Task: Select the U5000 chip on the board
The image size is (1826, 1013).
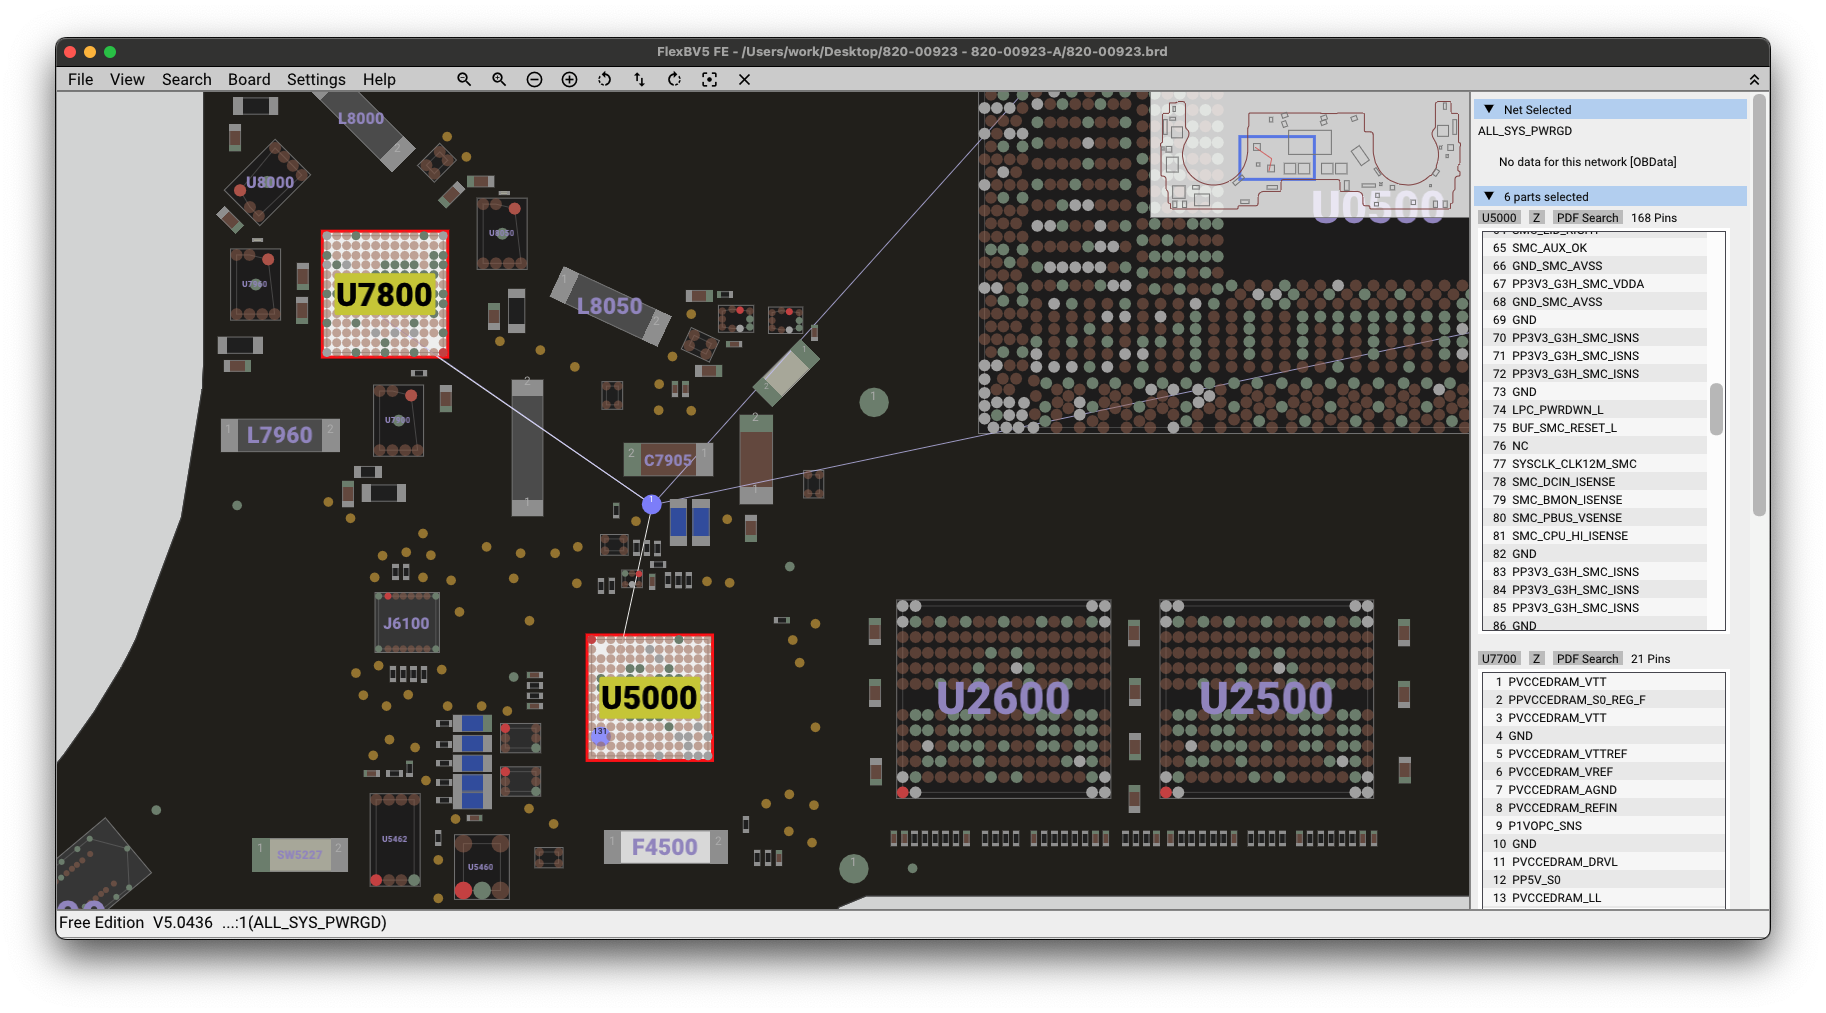Action: click(649, 697)
